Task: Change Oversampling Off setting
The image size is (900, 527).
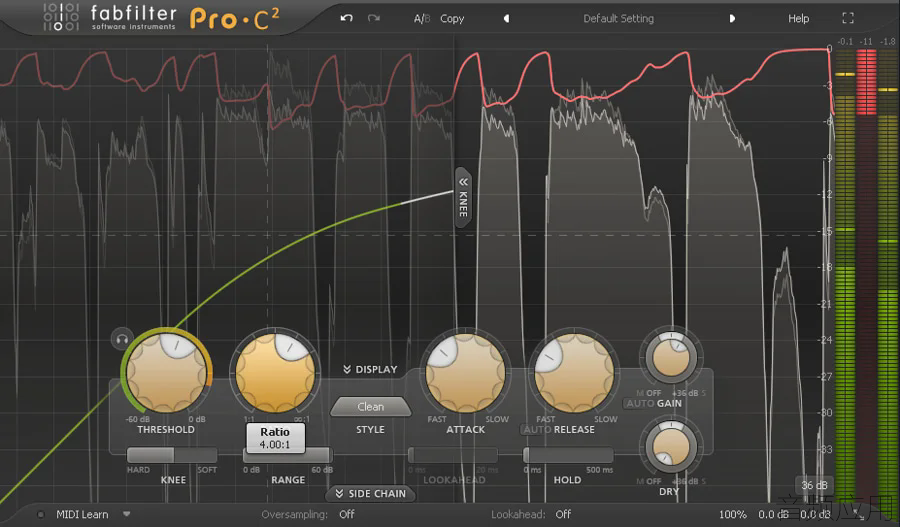Action: 347,514
